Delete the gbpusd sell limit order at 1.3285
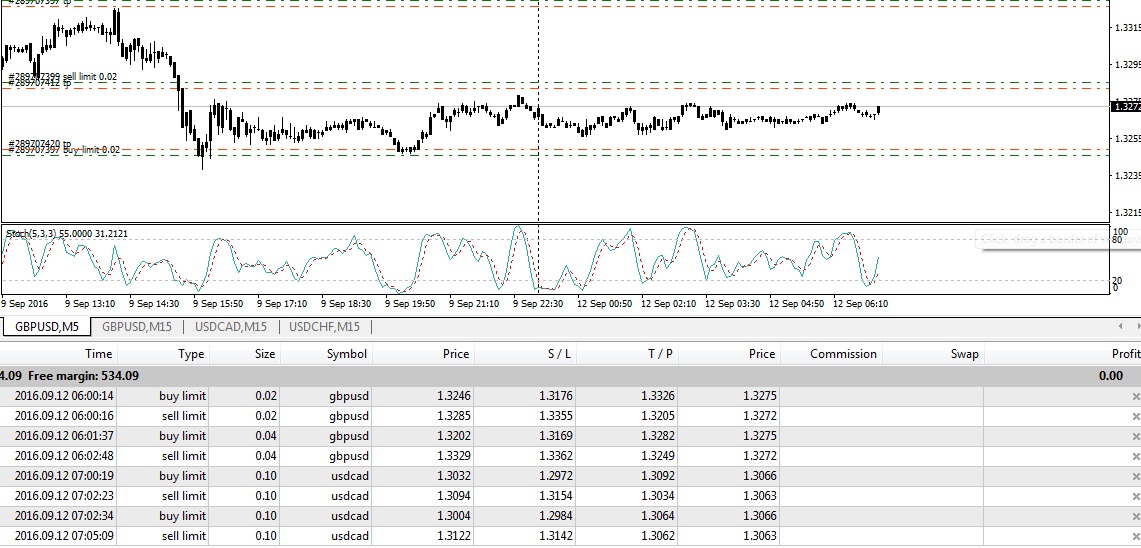 [1135, 416]
